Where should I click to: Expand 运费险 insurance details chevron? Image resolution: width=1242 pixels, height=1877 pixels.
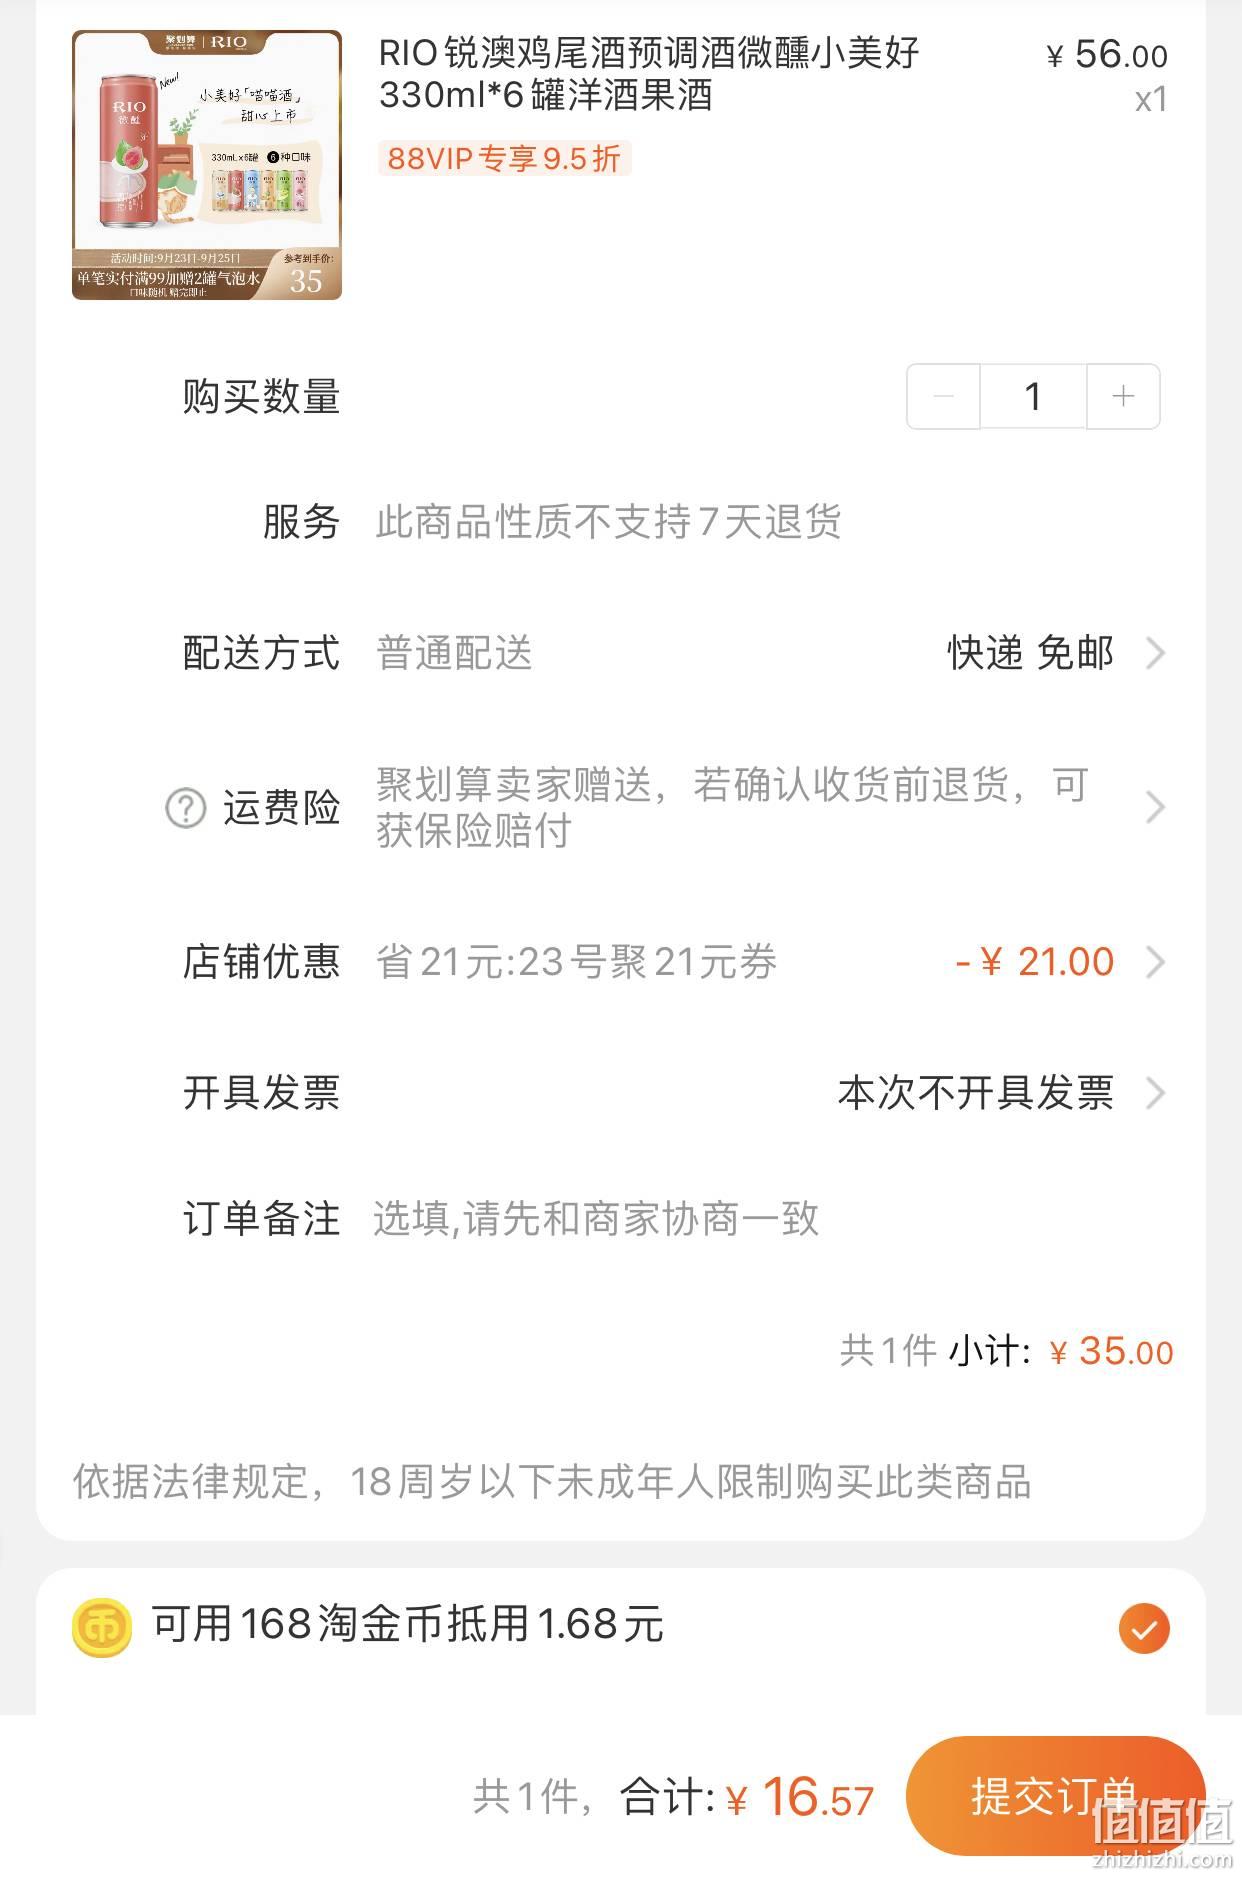pyautogui.click(x=1155, y=807)
